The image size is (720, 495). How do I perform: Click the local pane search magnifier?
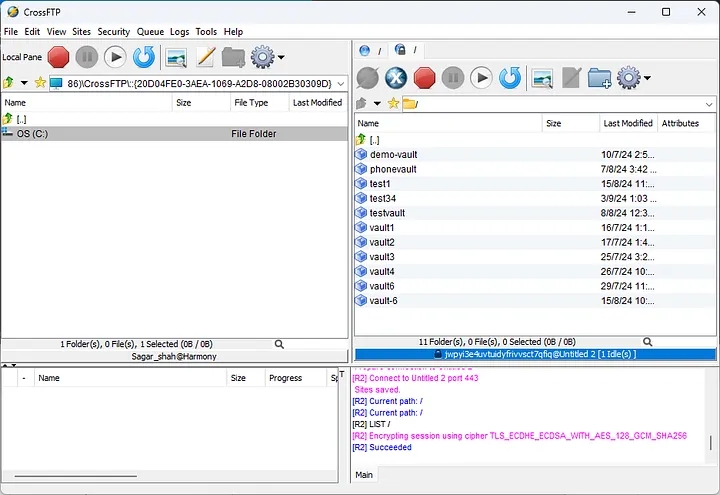tap(279, 344)
